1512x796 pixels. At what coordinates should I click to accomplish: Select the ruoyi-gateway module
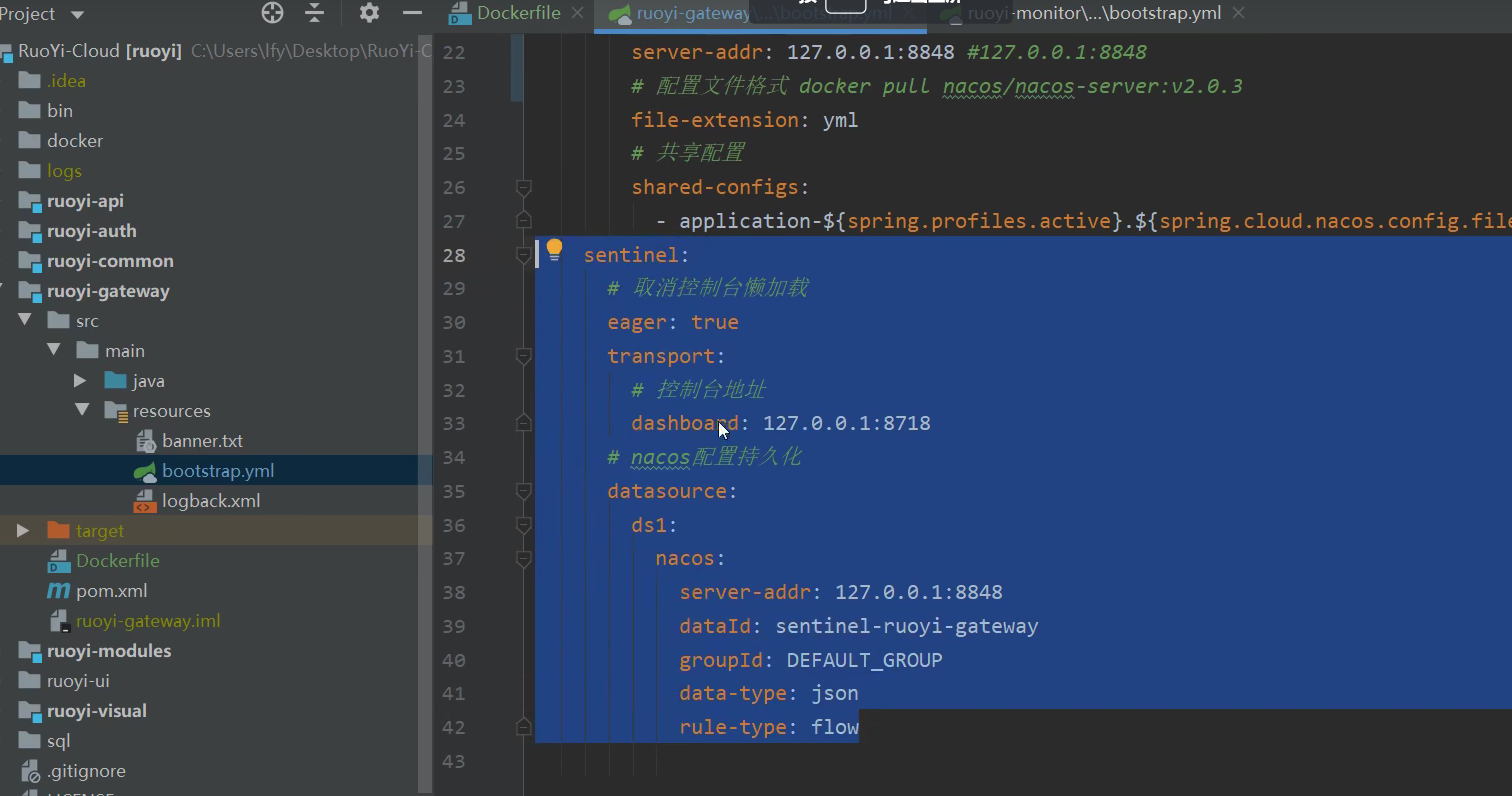point(108,291)
